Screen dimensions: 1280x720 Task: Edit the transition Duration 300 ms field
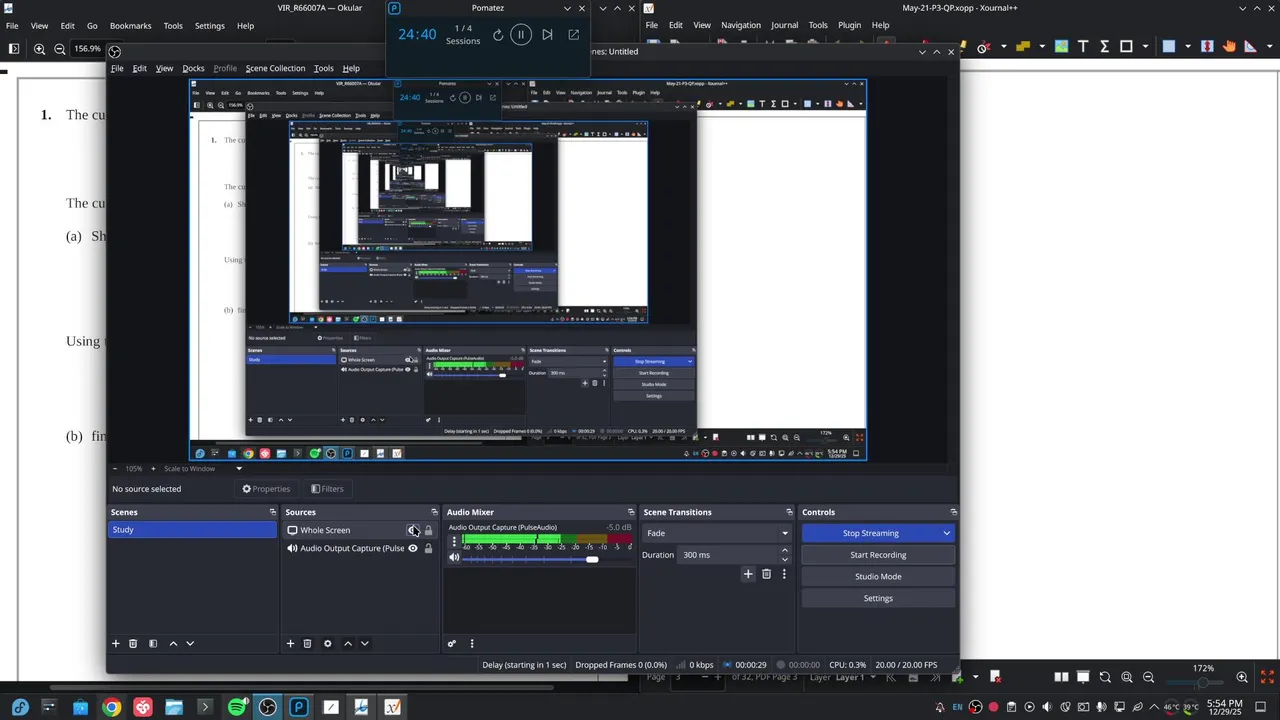point(728,555)
